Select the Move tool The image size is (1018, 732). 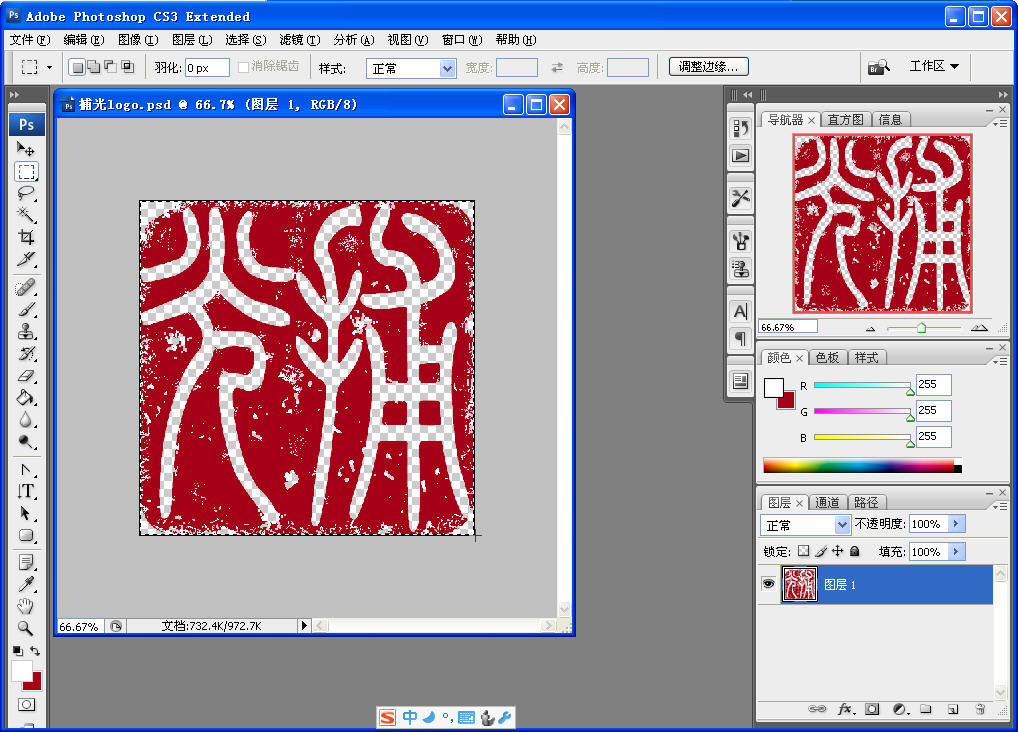tap(26, 147)
